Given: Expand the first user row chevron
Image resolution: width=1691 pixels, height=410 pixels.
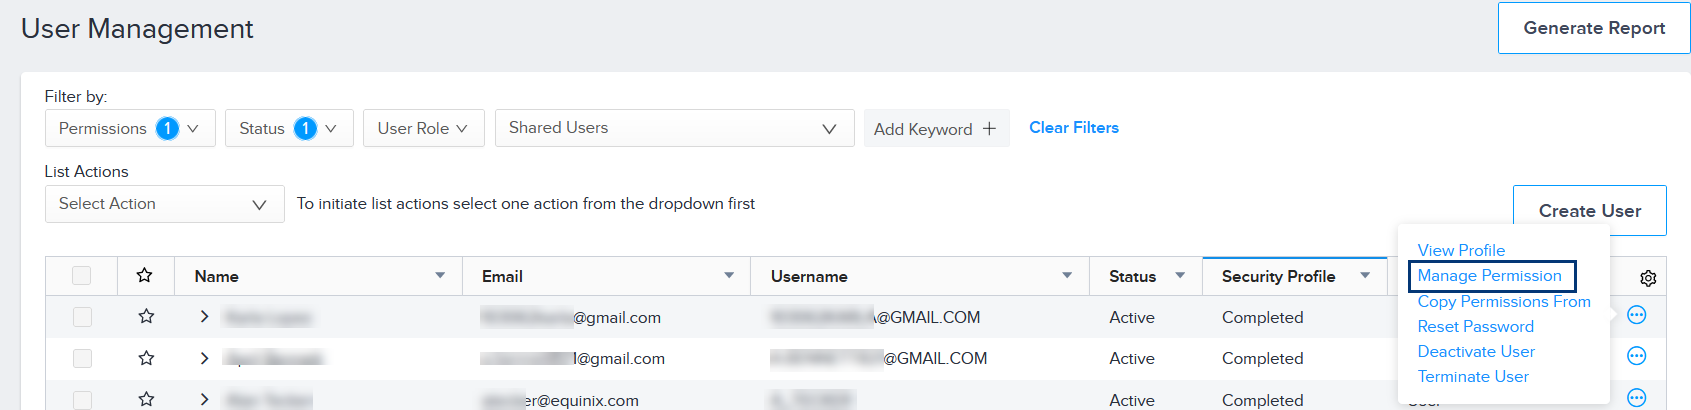Looking at the screenshot, I should point(204,316).
